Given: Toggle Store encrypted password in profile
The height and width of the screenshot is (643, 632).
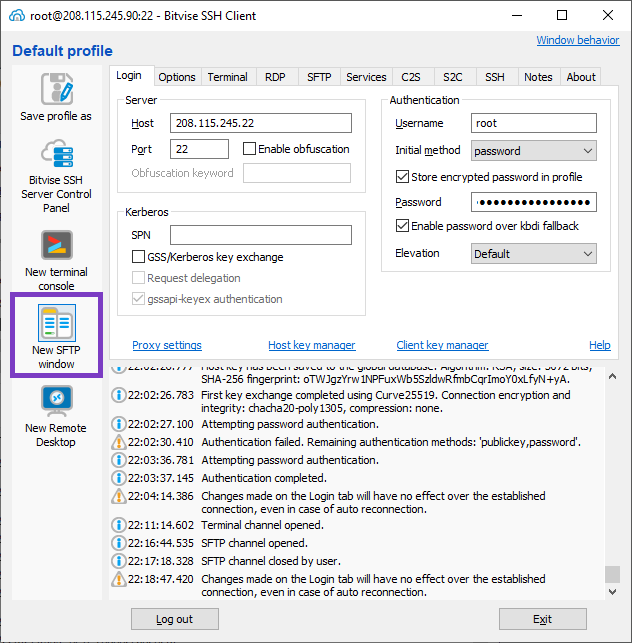Looking at the screenshot, I should coord(402,177).
